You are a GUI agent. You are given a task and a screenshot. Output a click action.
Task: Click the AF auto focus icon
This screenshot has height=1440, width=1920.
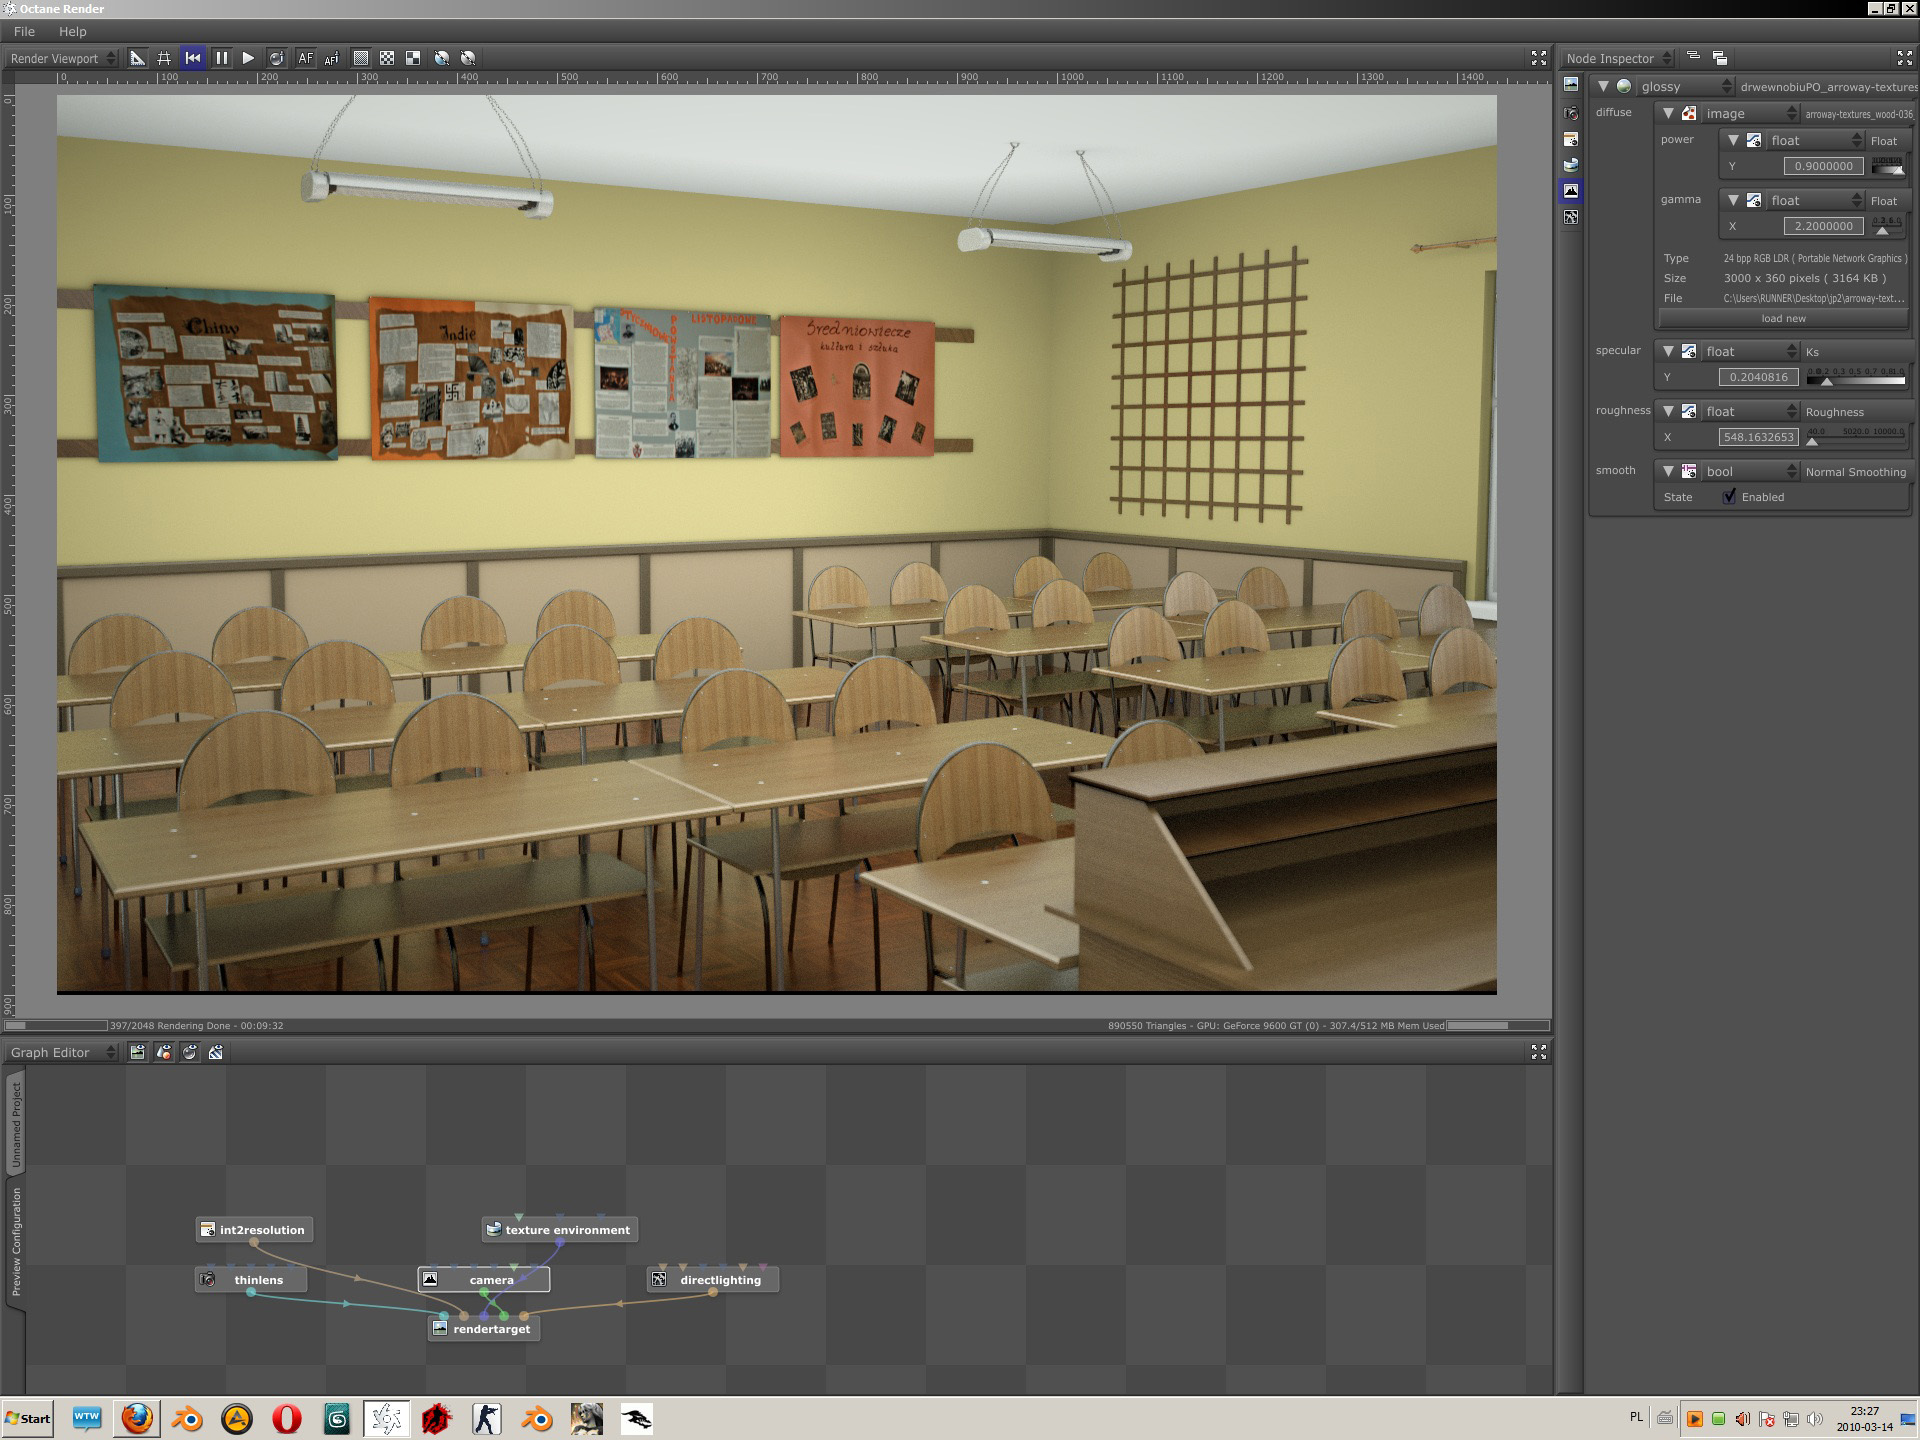click(x=305, y=58)
